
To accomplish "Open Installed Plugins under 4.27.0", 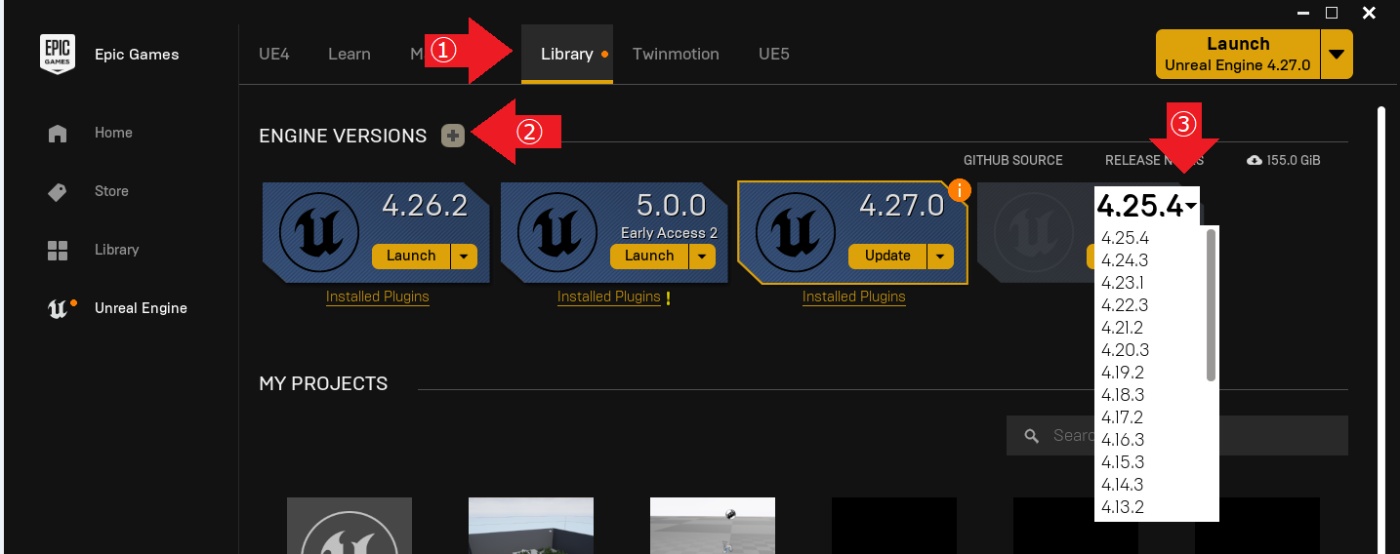I will [854, 297].
